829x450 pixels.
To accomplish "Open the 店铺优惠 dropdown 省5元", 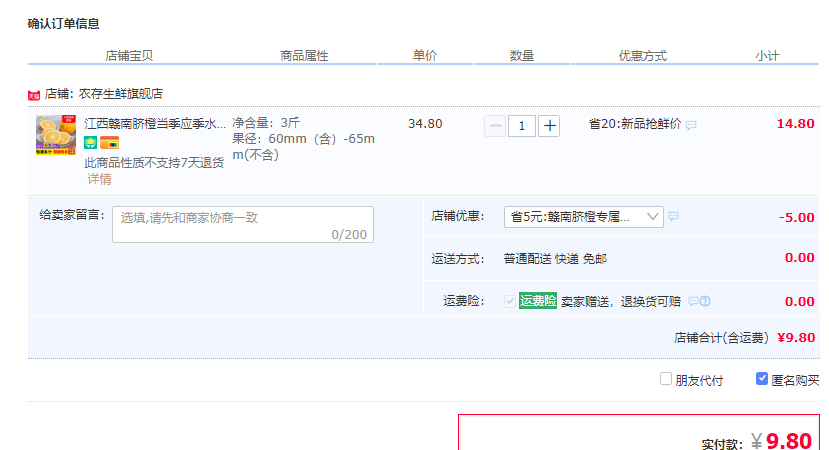I will click(x=584, y=217).
